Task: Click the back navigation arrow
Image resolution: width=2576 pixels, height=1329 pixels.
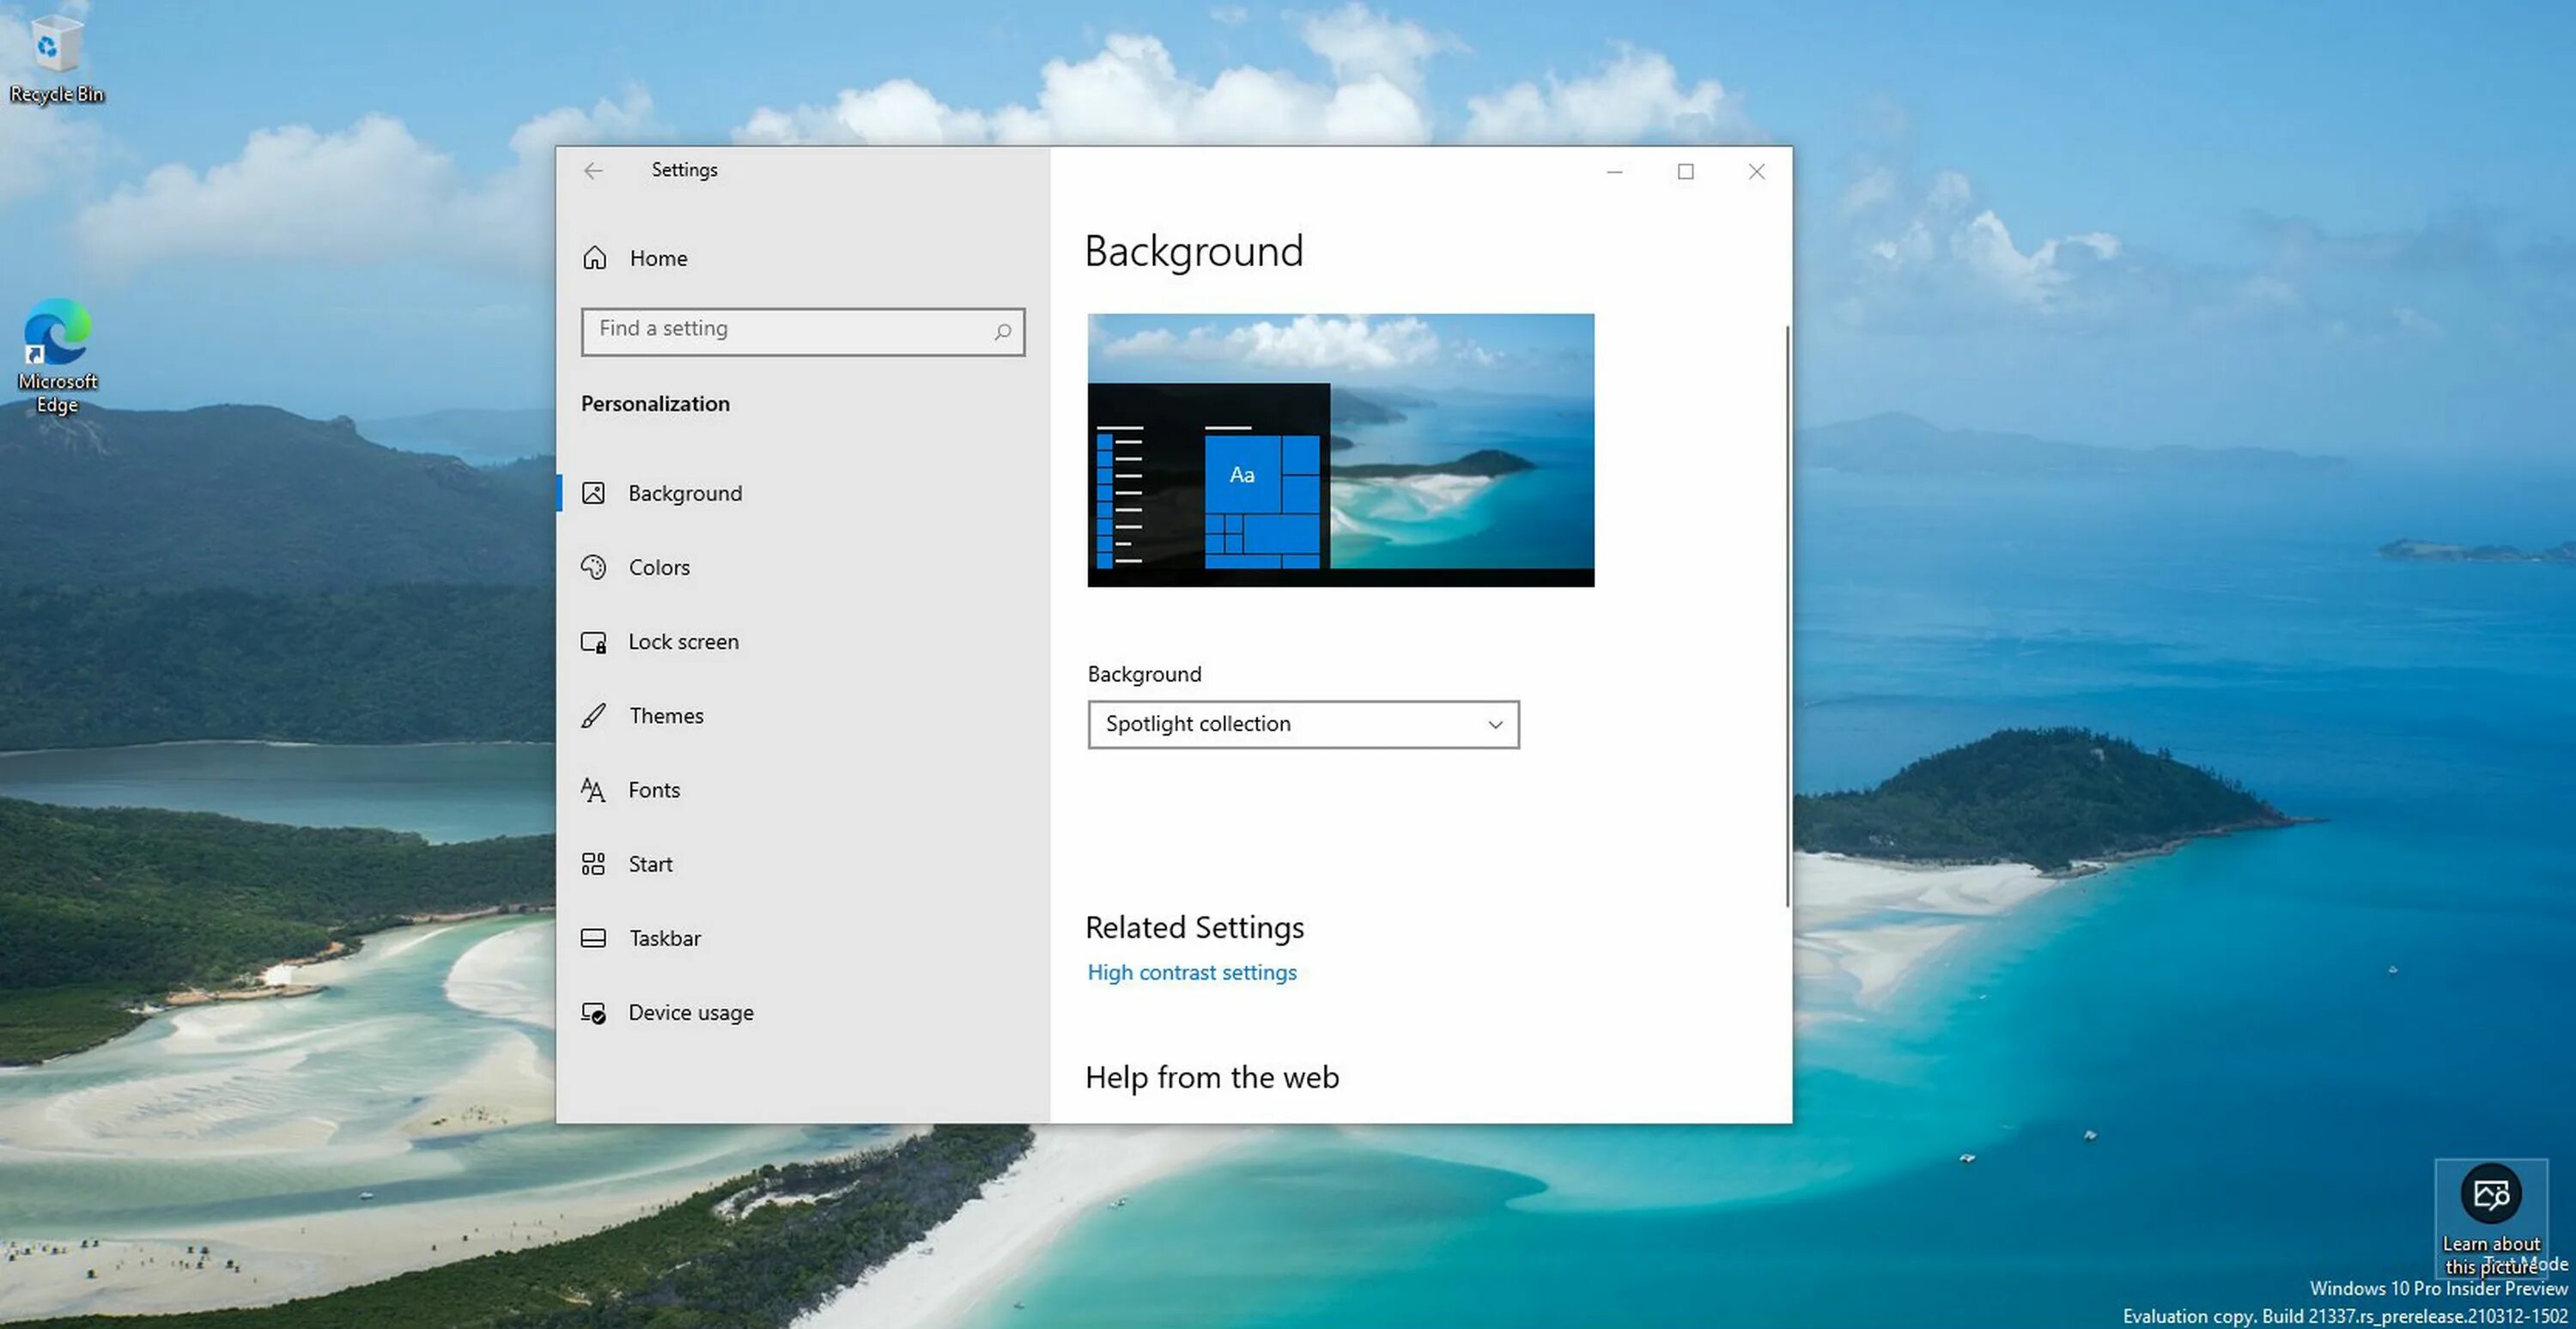Action: point(590,169)
